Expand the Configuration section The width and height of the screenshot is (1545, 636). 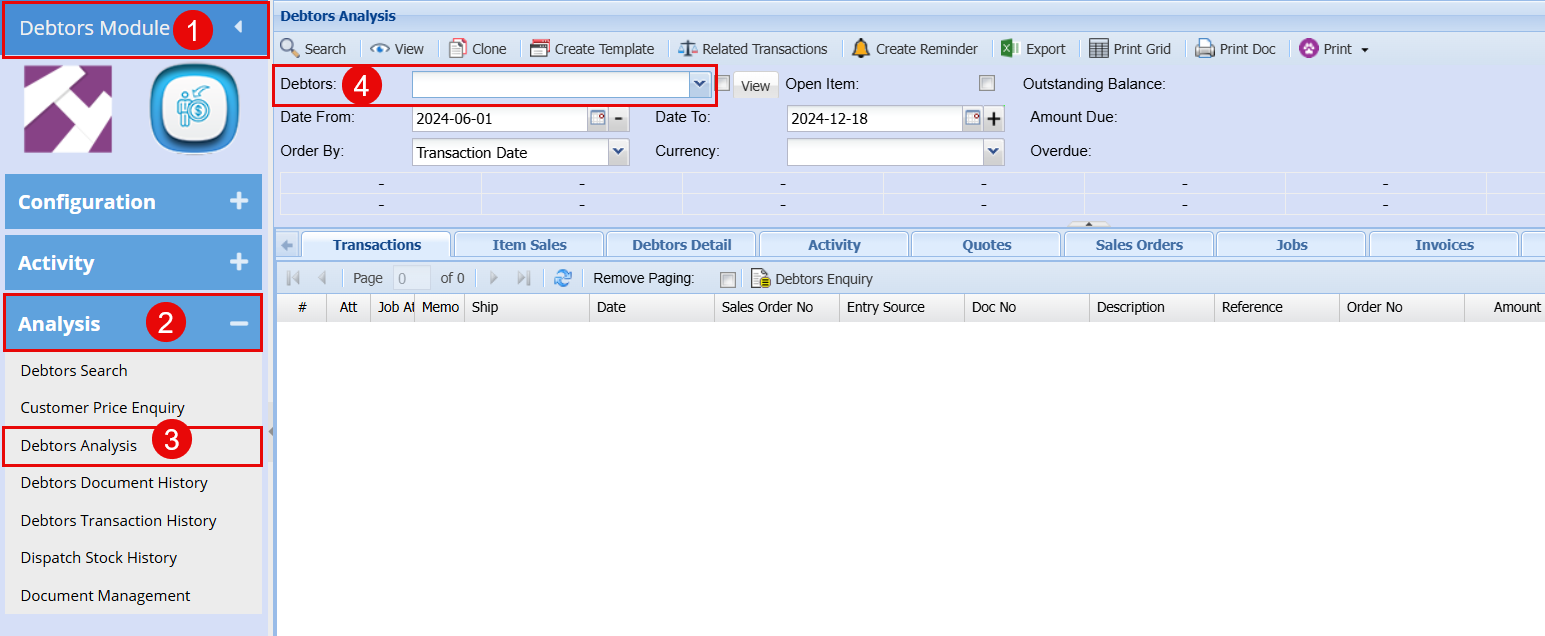pos(238,201)
